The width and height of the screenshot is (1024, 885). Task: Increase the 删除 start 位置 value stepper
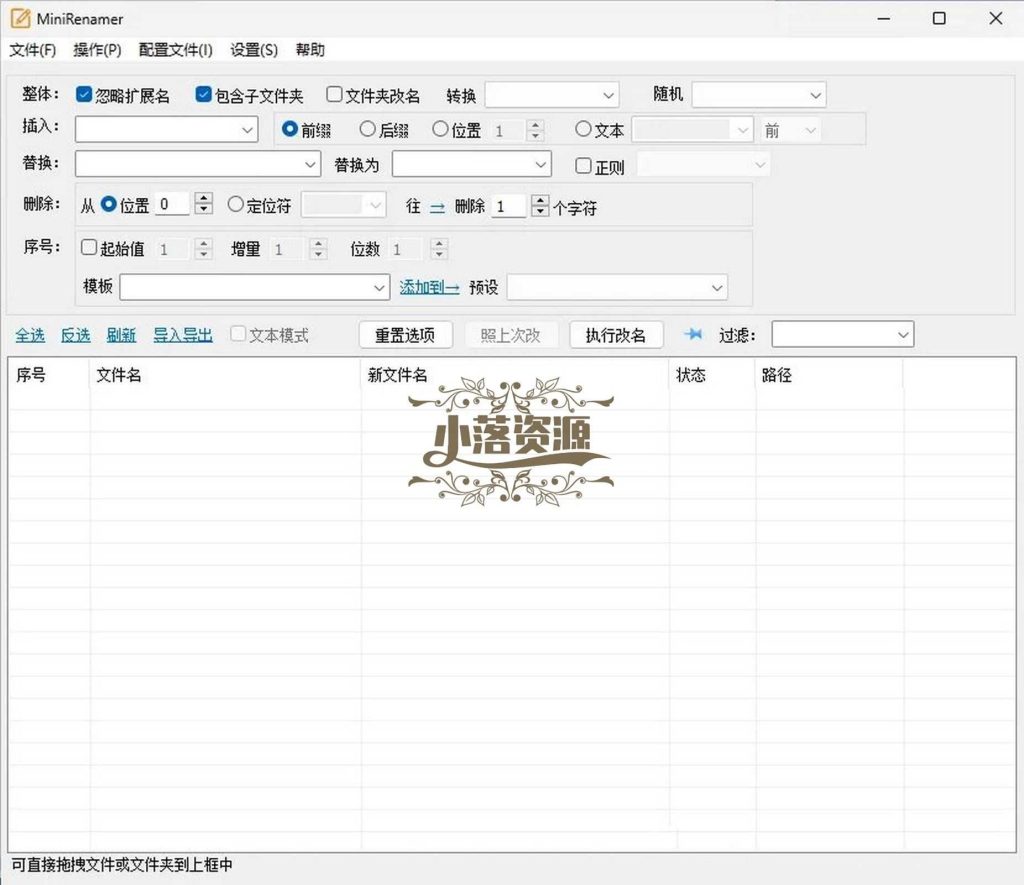[x=204, y=198]
